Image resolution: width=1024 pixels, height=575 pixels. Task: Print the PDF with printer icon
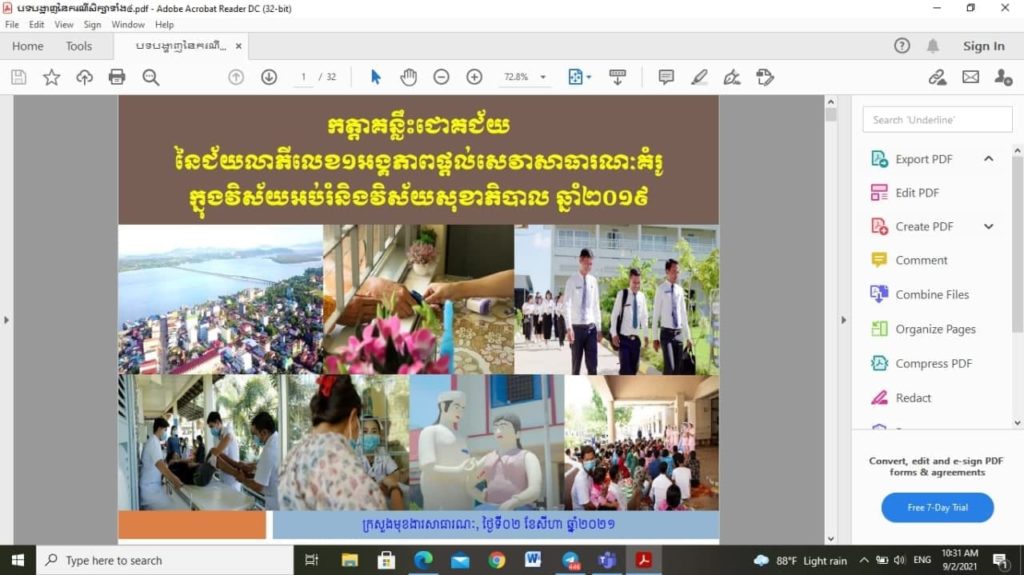click(x=117, y=77)
